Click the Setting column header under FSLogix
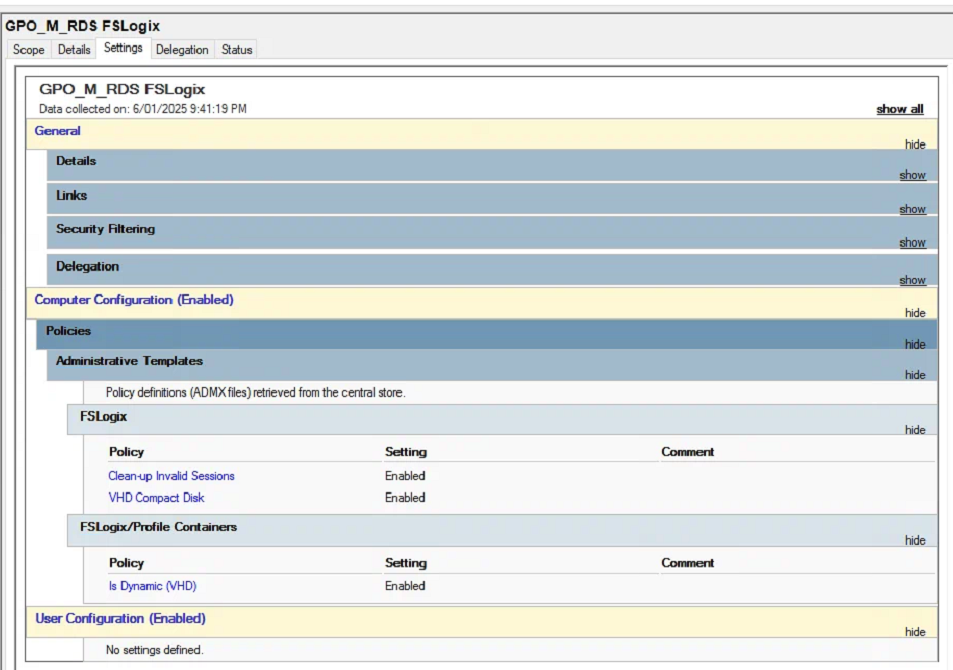This screenshot has width=953, height=670. tap(406, 452)
